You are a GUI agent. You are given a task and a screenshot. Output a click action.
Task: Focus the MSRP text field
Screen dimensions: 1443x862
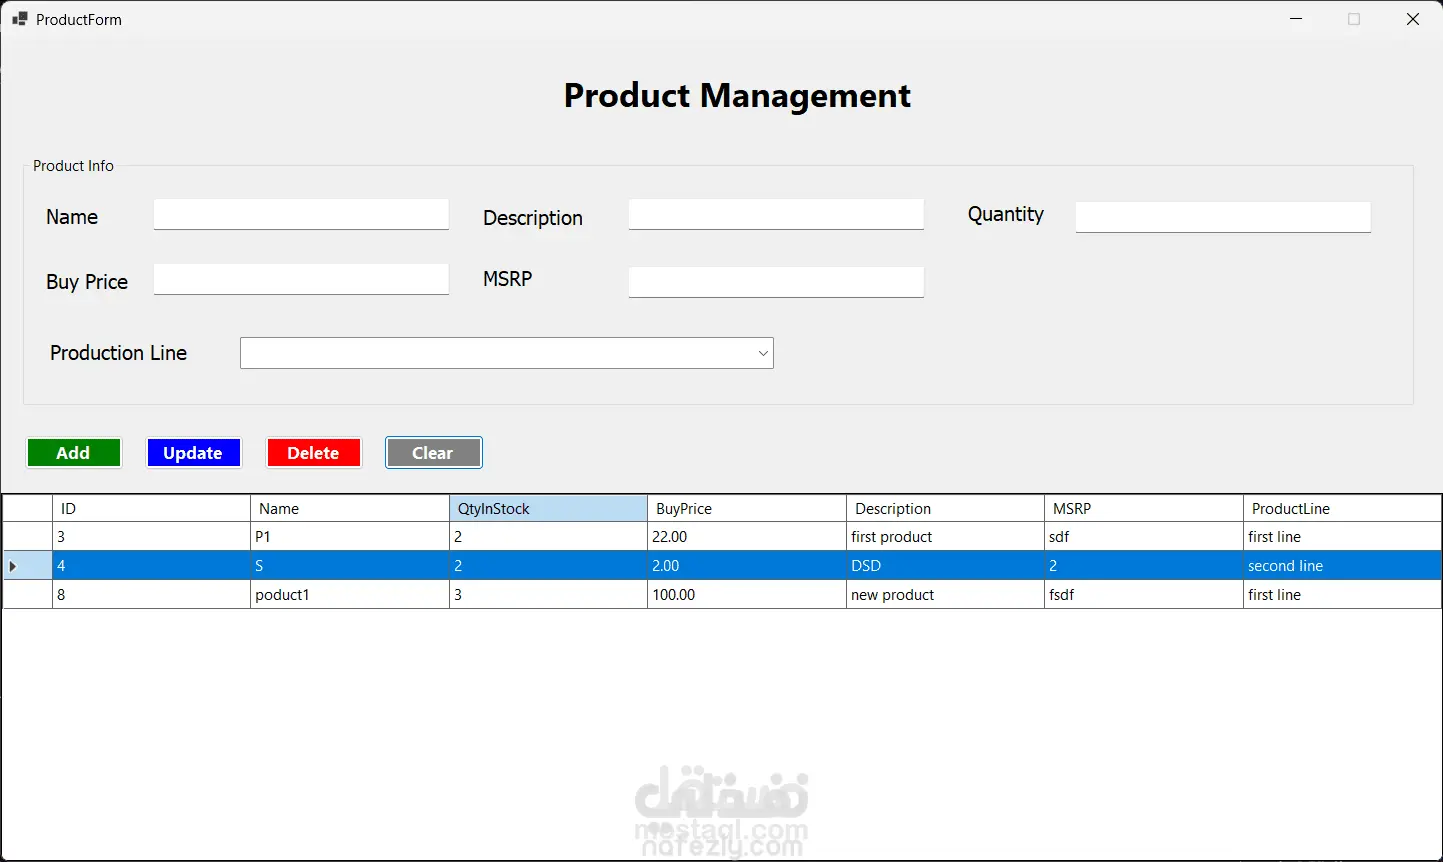click(x=776, y=282)
